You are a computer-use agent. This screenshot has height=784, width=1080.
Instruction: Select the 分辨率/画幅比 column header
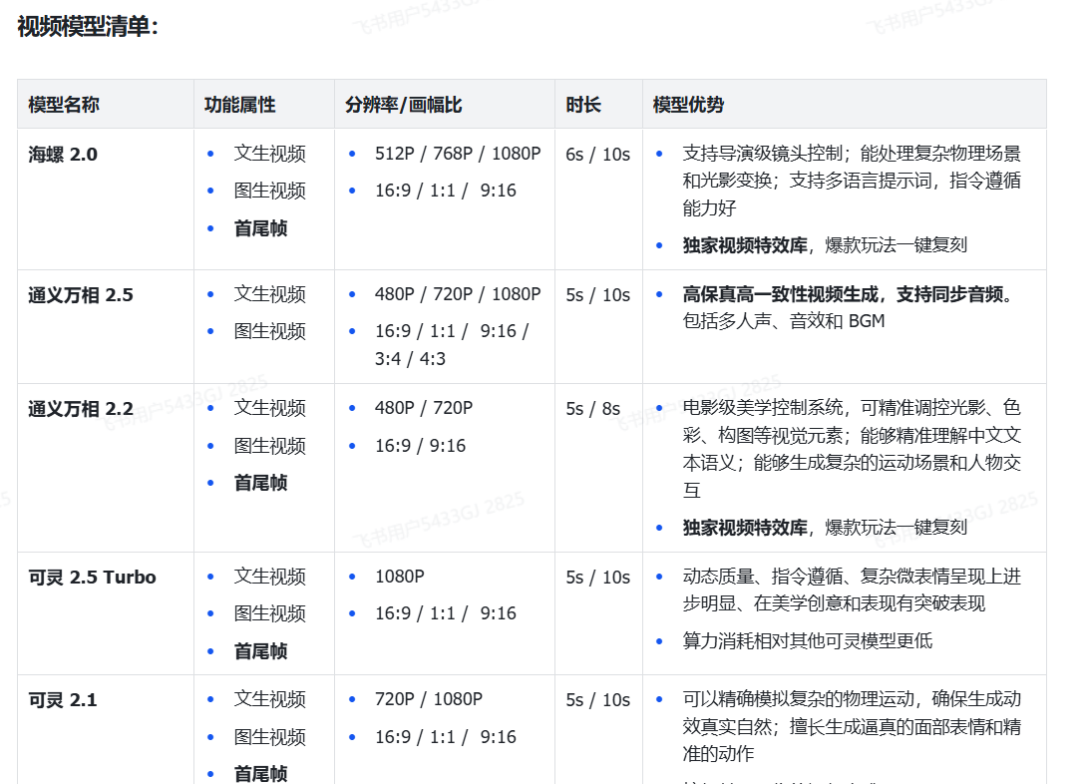[404, 105]
